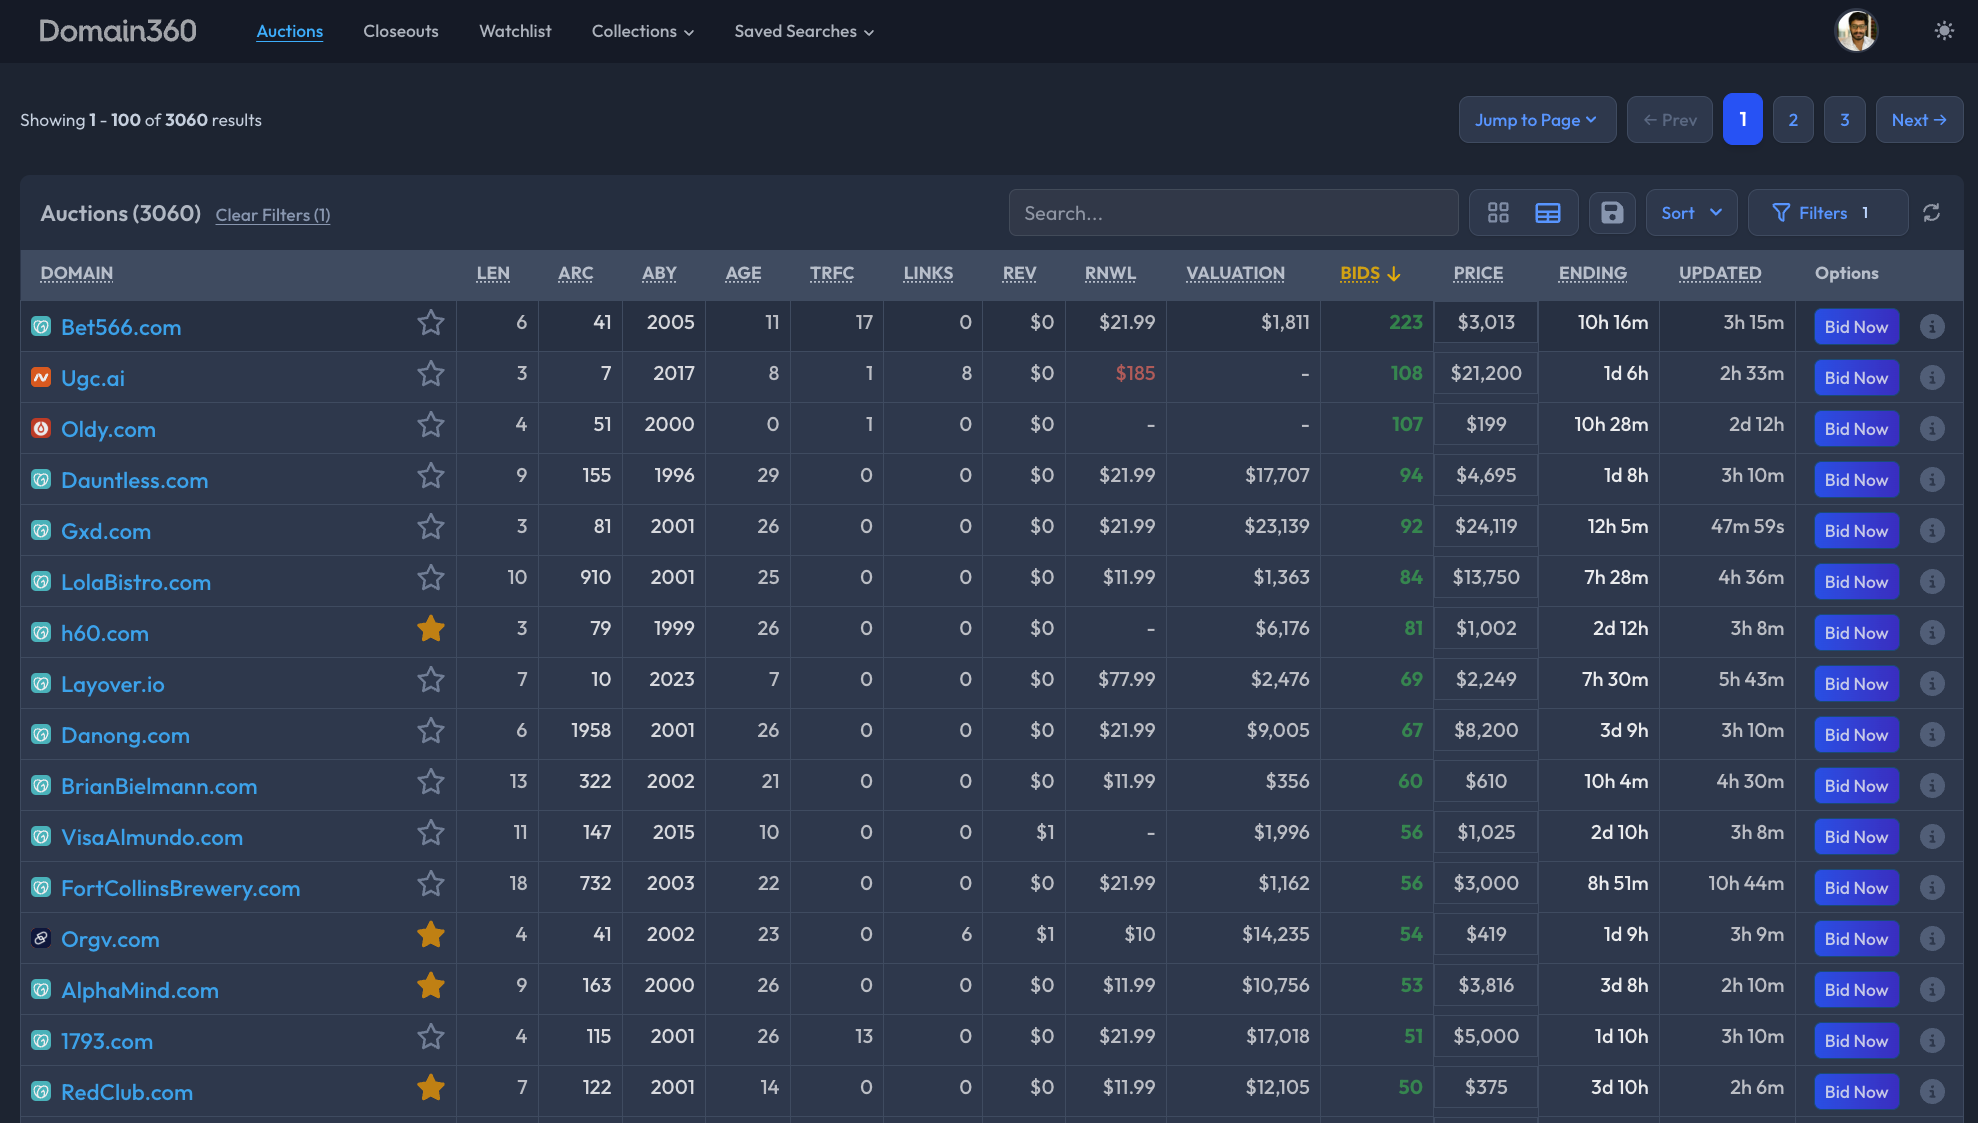Switch to grid card view

(1498, 213)
